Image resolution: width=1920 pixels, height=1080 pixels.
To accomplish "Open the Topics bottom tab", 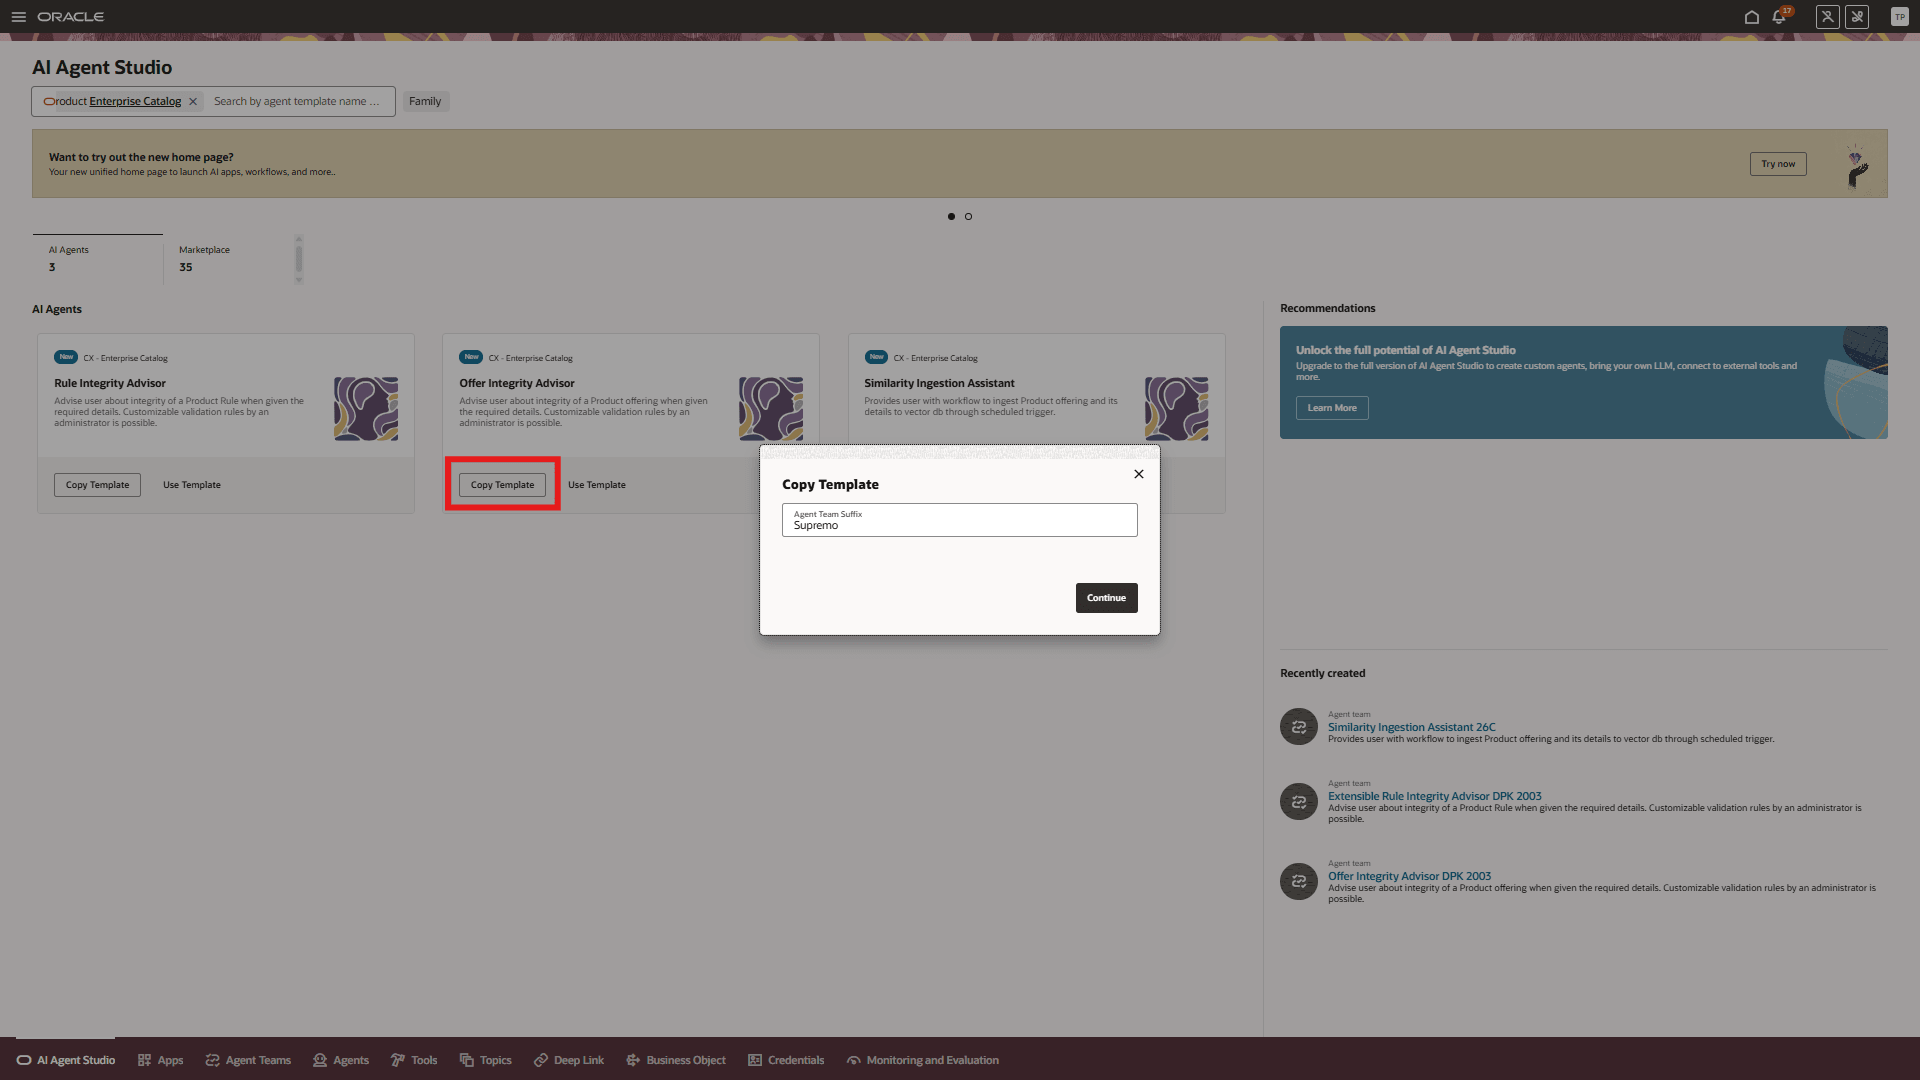I will [x=485, y=1060].
